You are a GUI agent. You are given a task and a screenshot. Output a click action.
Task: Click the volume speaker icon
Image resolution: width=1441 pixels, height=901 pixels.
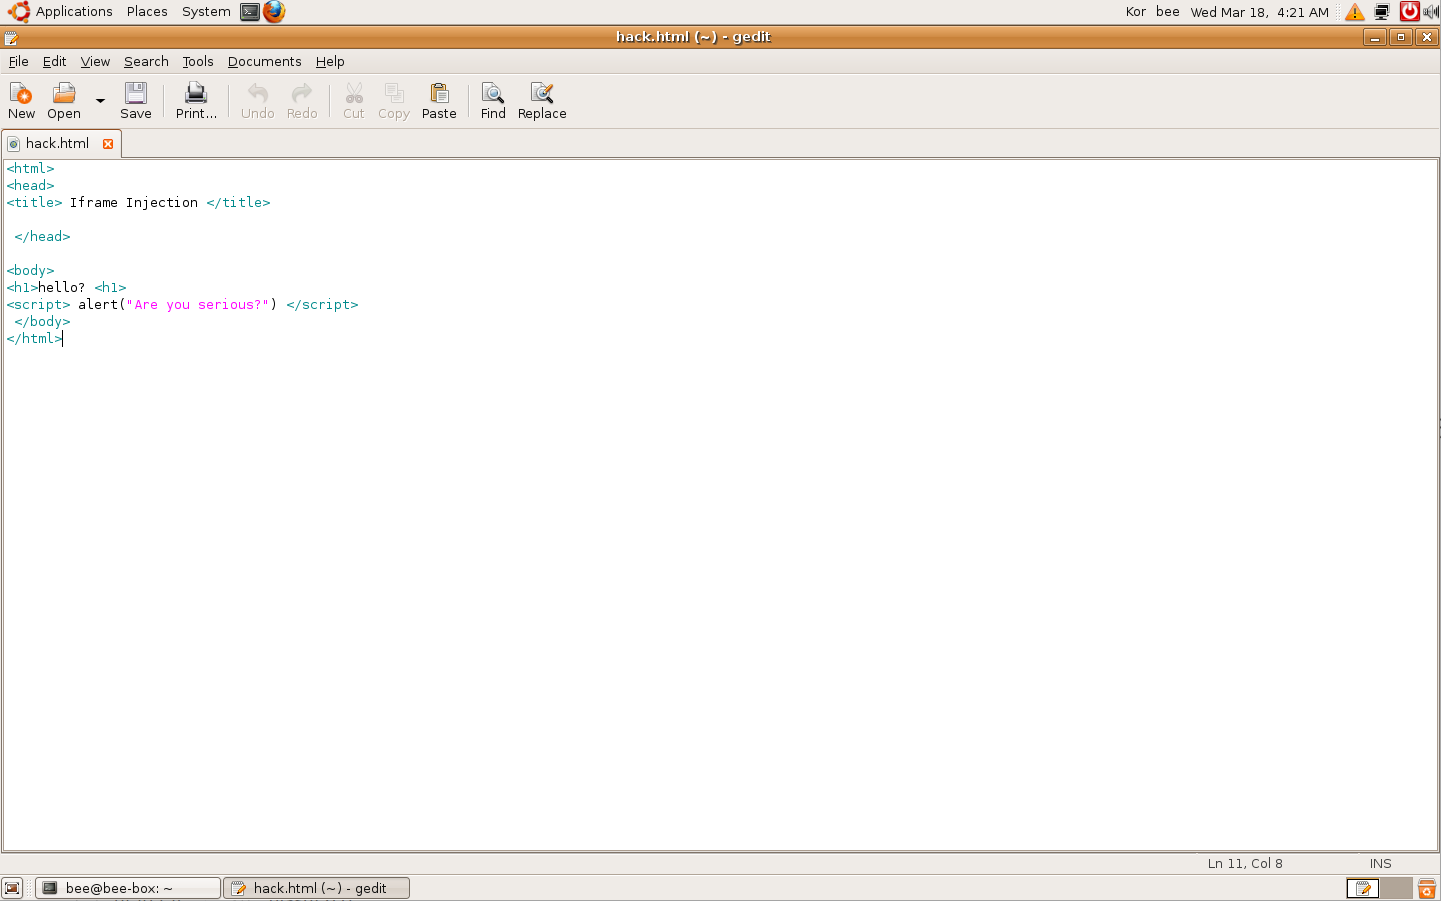[x=1431, y=12]
